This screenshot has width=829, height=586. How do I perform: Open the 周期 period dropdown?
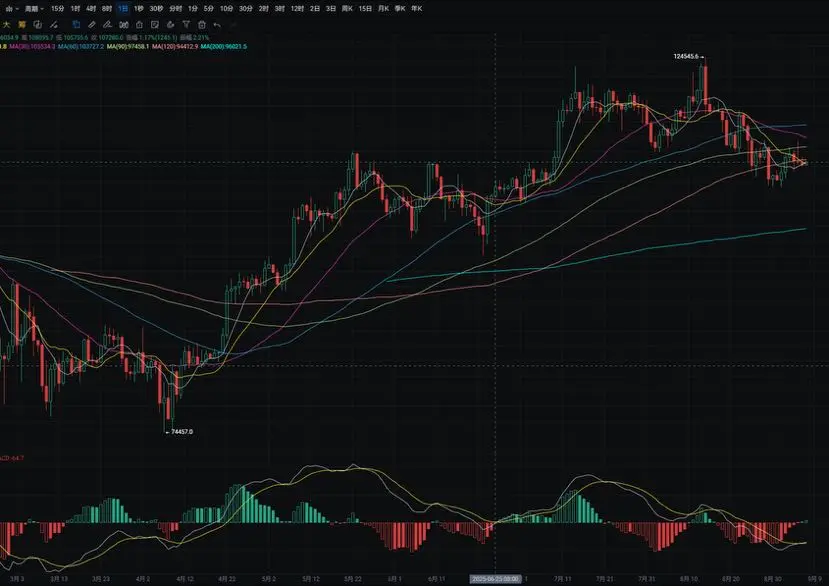click(x=34, y=8)
